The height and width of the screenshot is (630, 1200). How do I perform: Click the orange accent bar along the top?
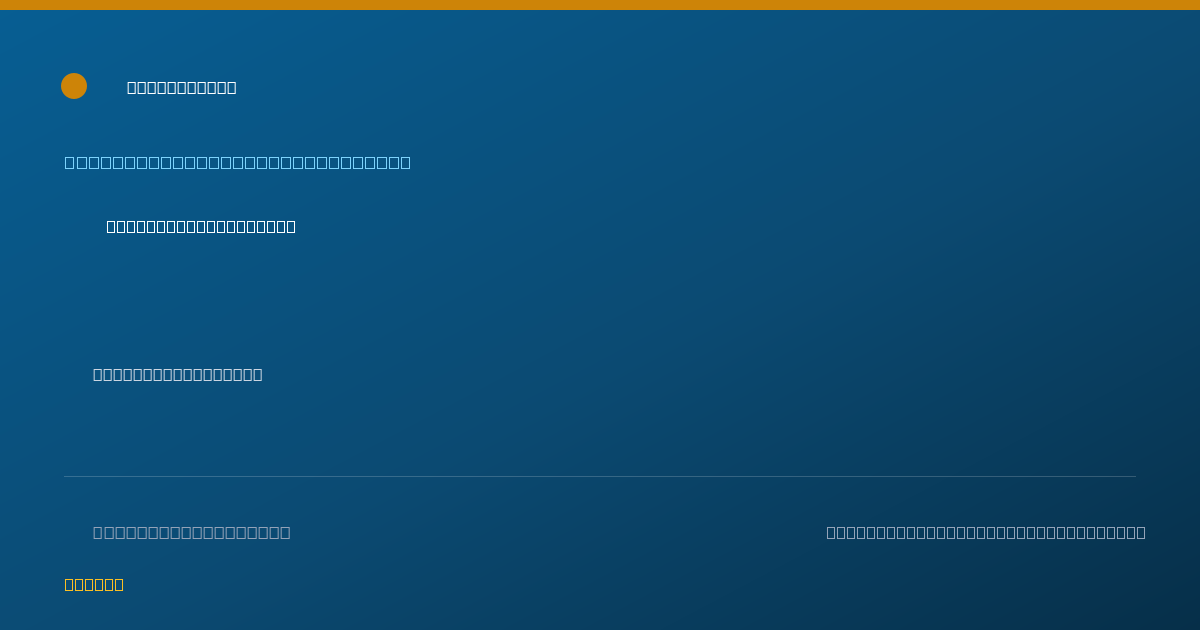[x=600, y=5]
